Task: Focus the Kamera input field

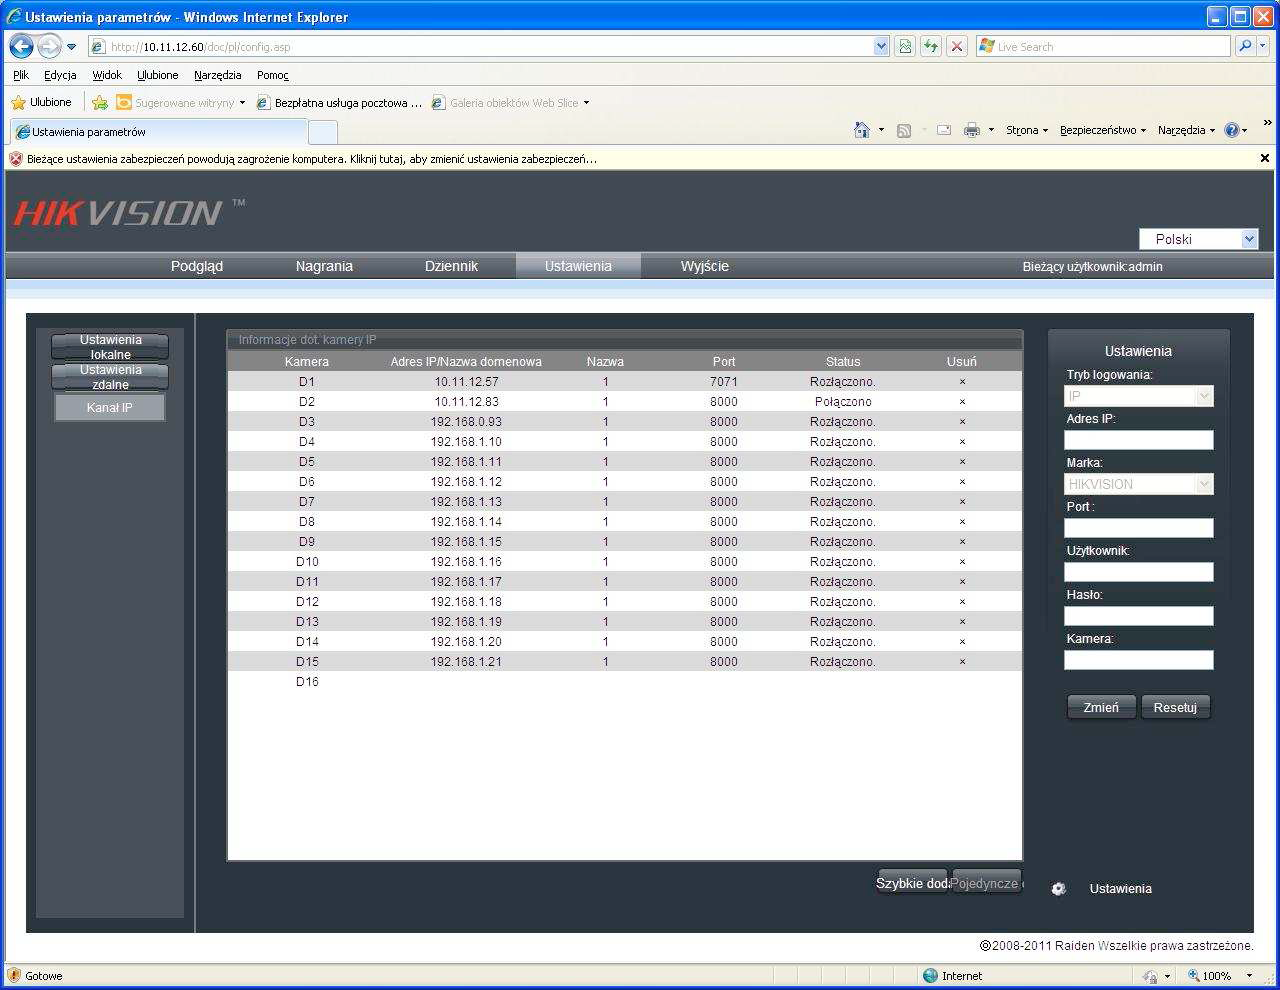Action: click(1138, 660)
